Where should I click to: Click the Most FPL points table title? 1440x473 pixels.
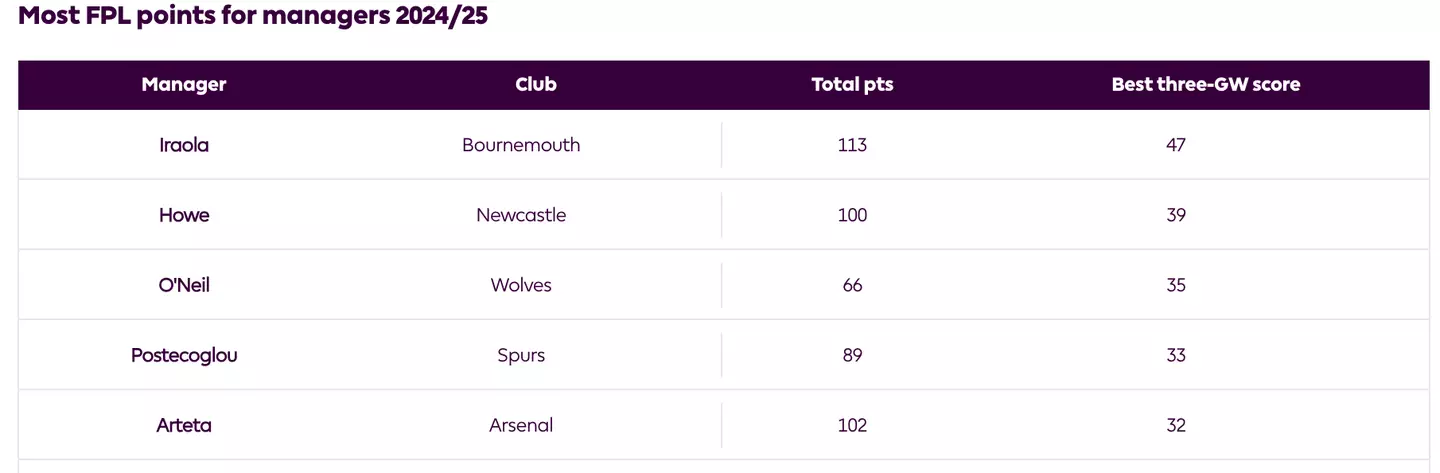pos(253,16)
